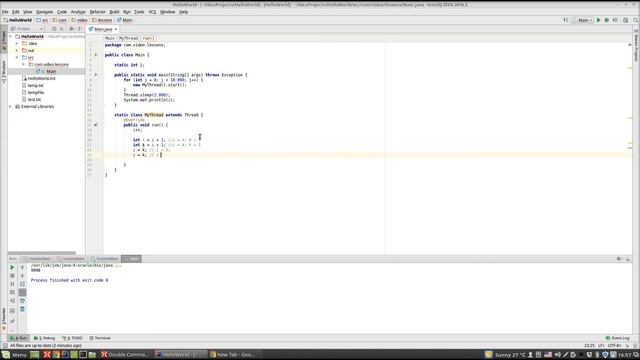Click the run gutter icon beside main method
This screenshot has height=360, width=640.
(96, 75)
